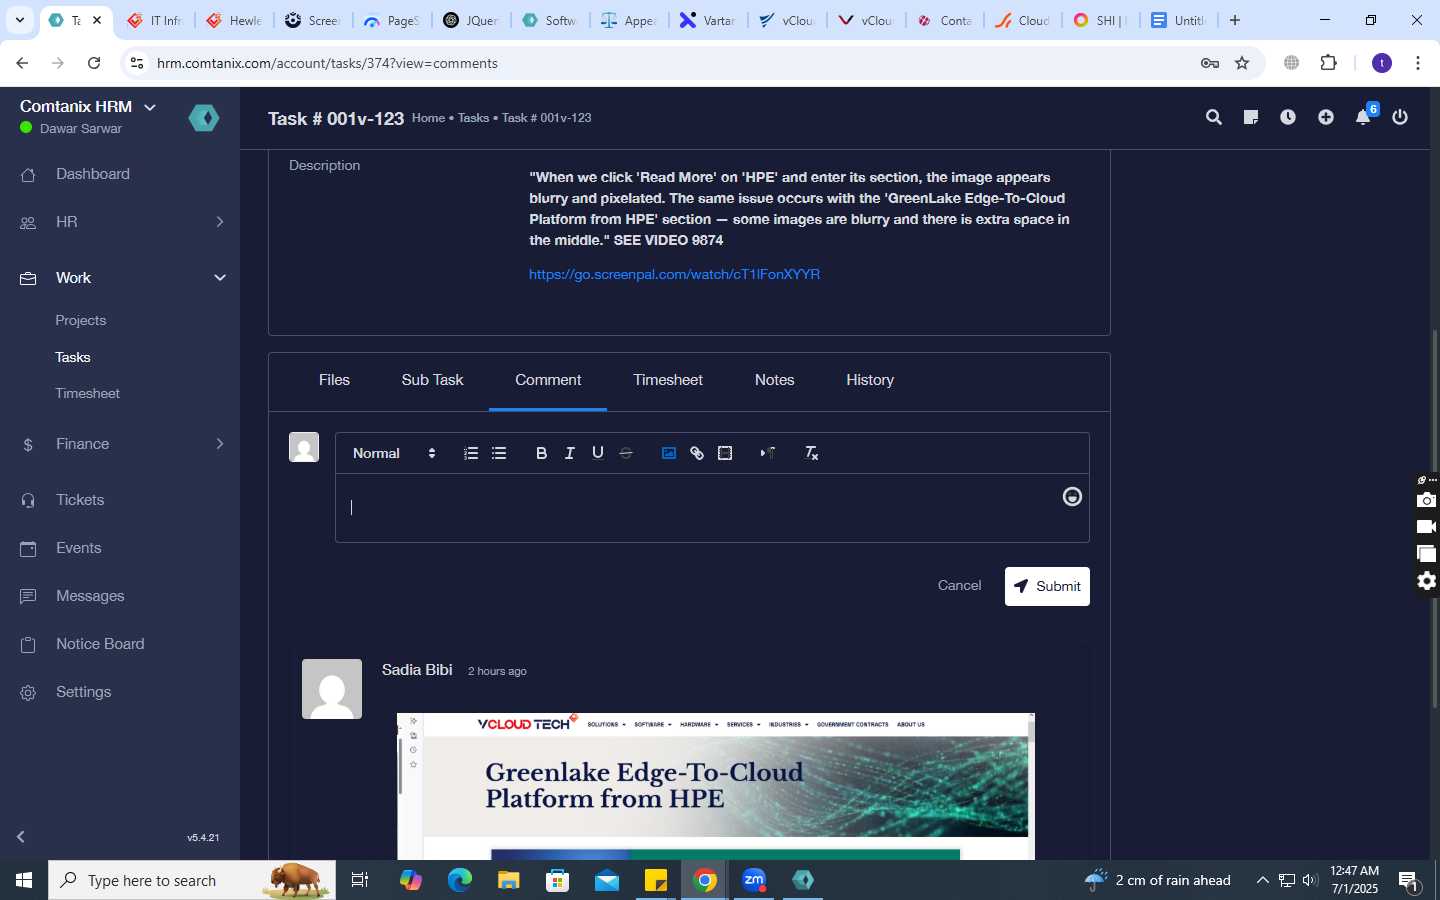Viewport: 1440px width, 900px height.
Task: Open Events in sidebar
Action: click(x=79, y=548)
